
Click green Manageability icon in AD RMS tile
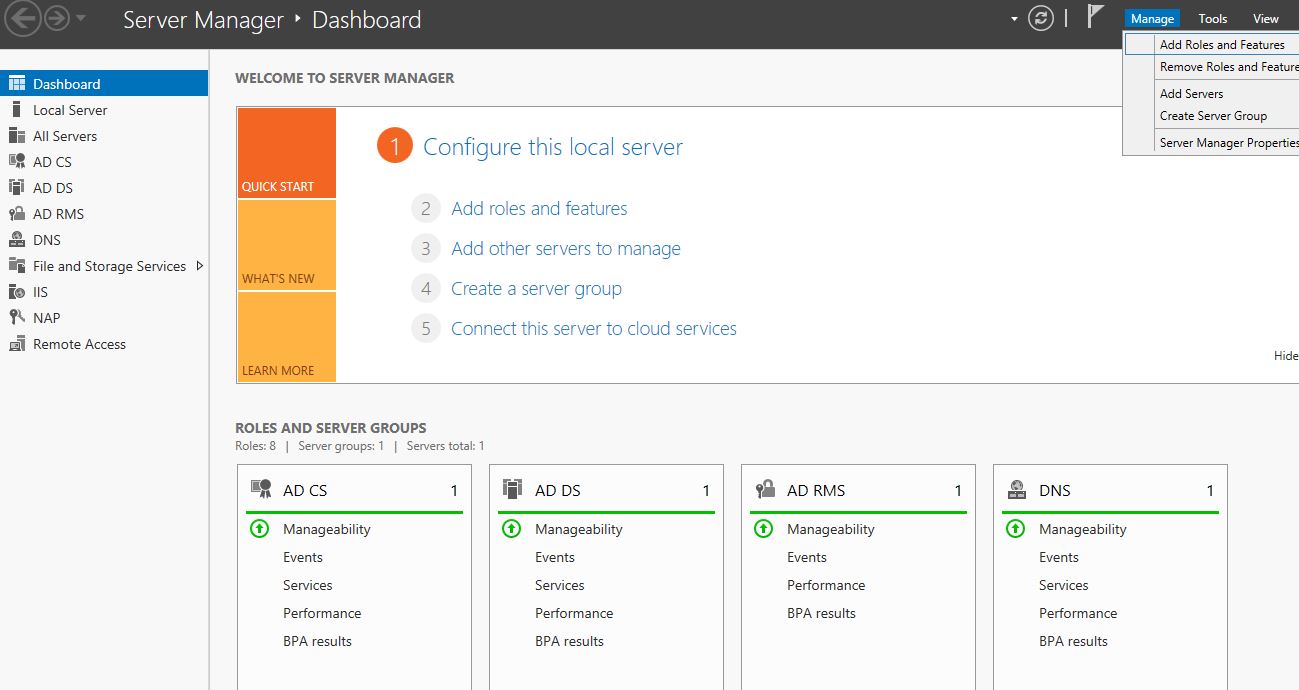click(x=763, y=528)
